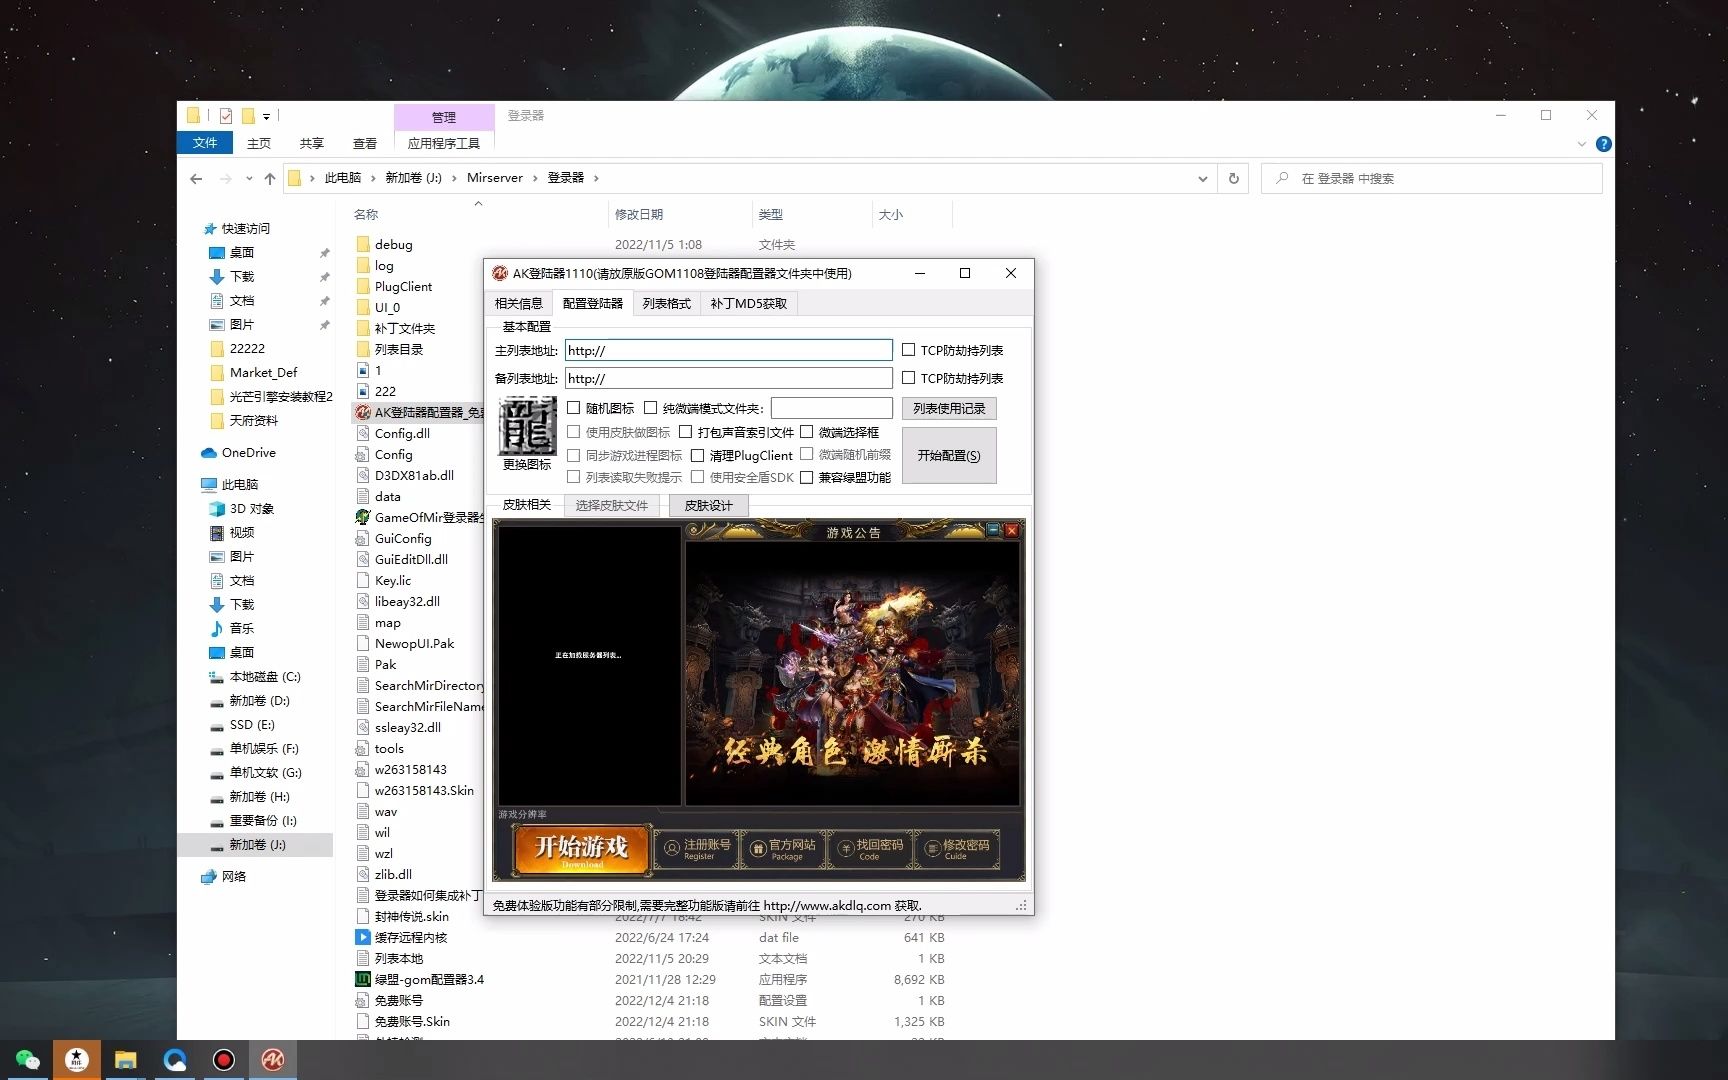Select the PlugClient folder
The height and width of the screenshot is (1080, 1728).
click(403, 286)
